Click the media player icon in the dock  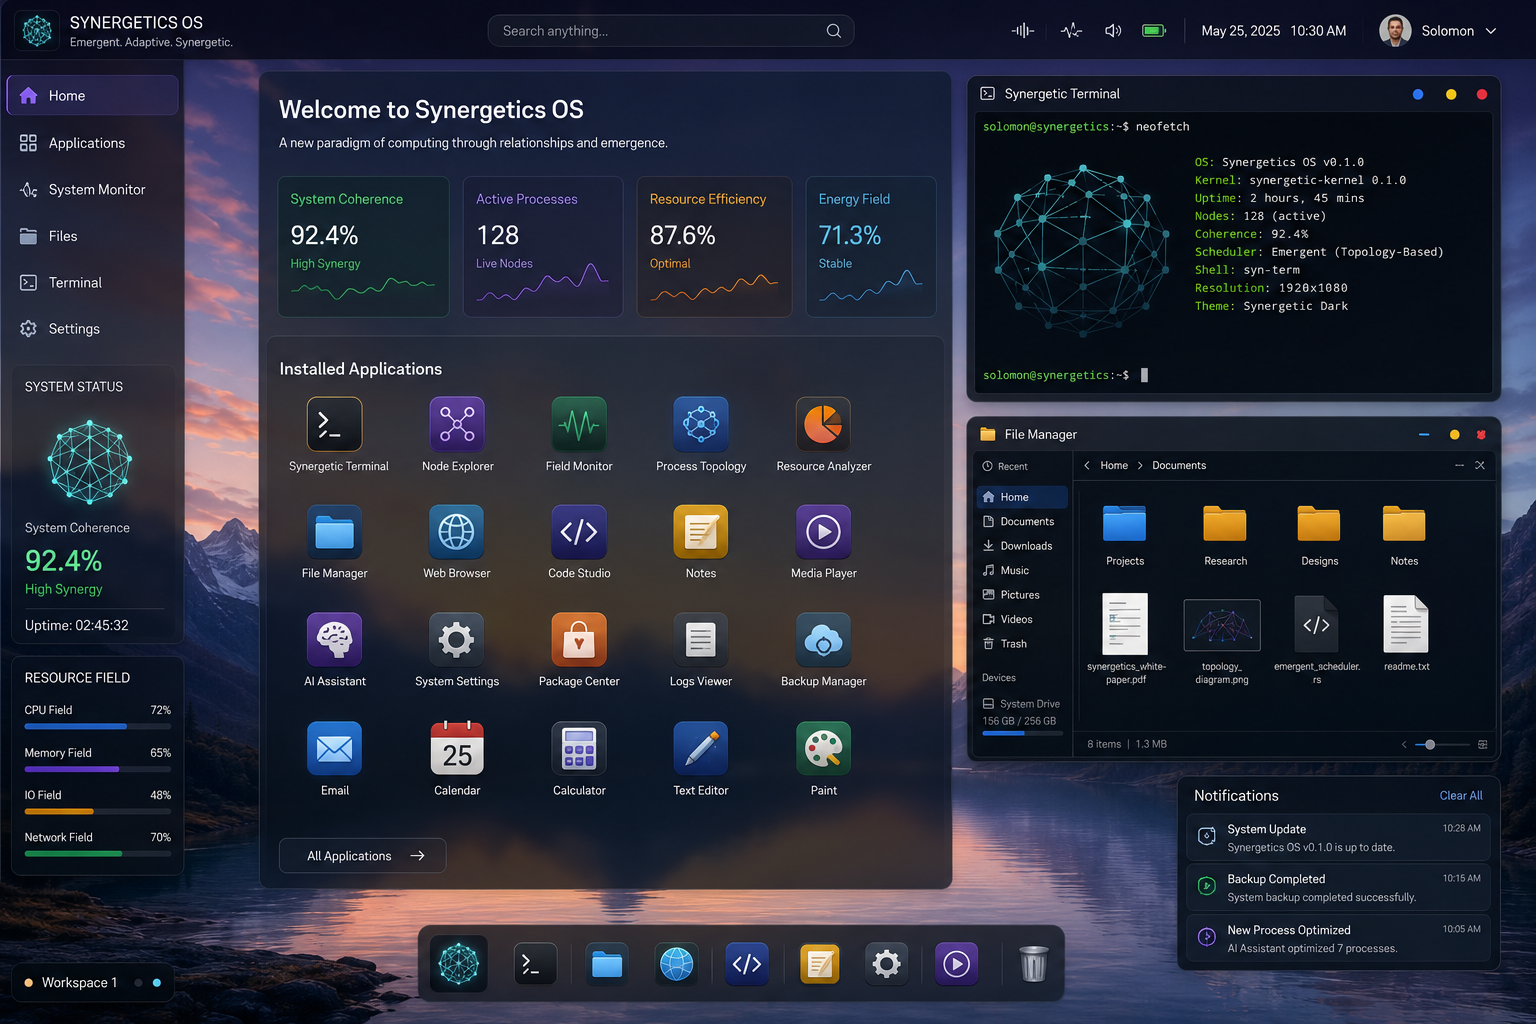(x=956, y=964)
